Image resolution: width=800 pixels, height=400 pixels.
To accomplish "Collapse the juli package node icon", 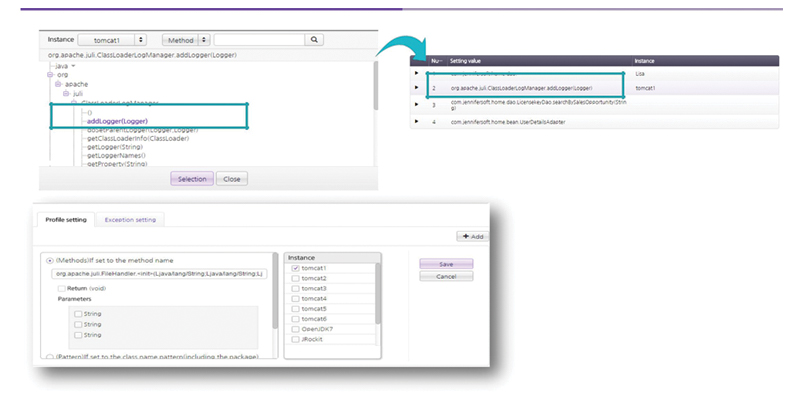I will point(67,94).
